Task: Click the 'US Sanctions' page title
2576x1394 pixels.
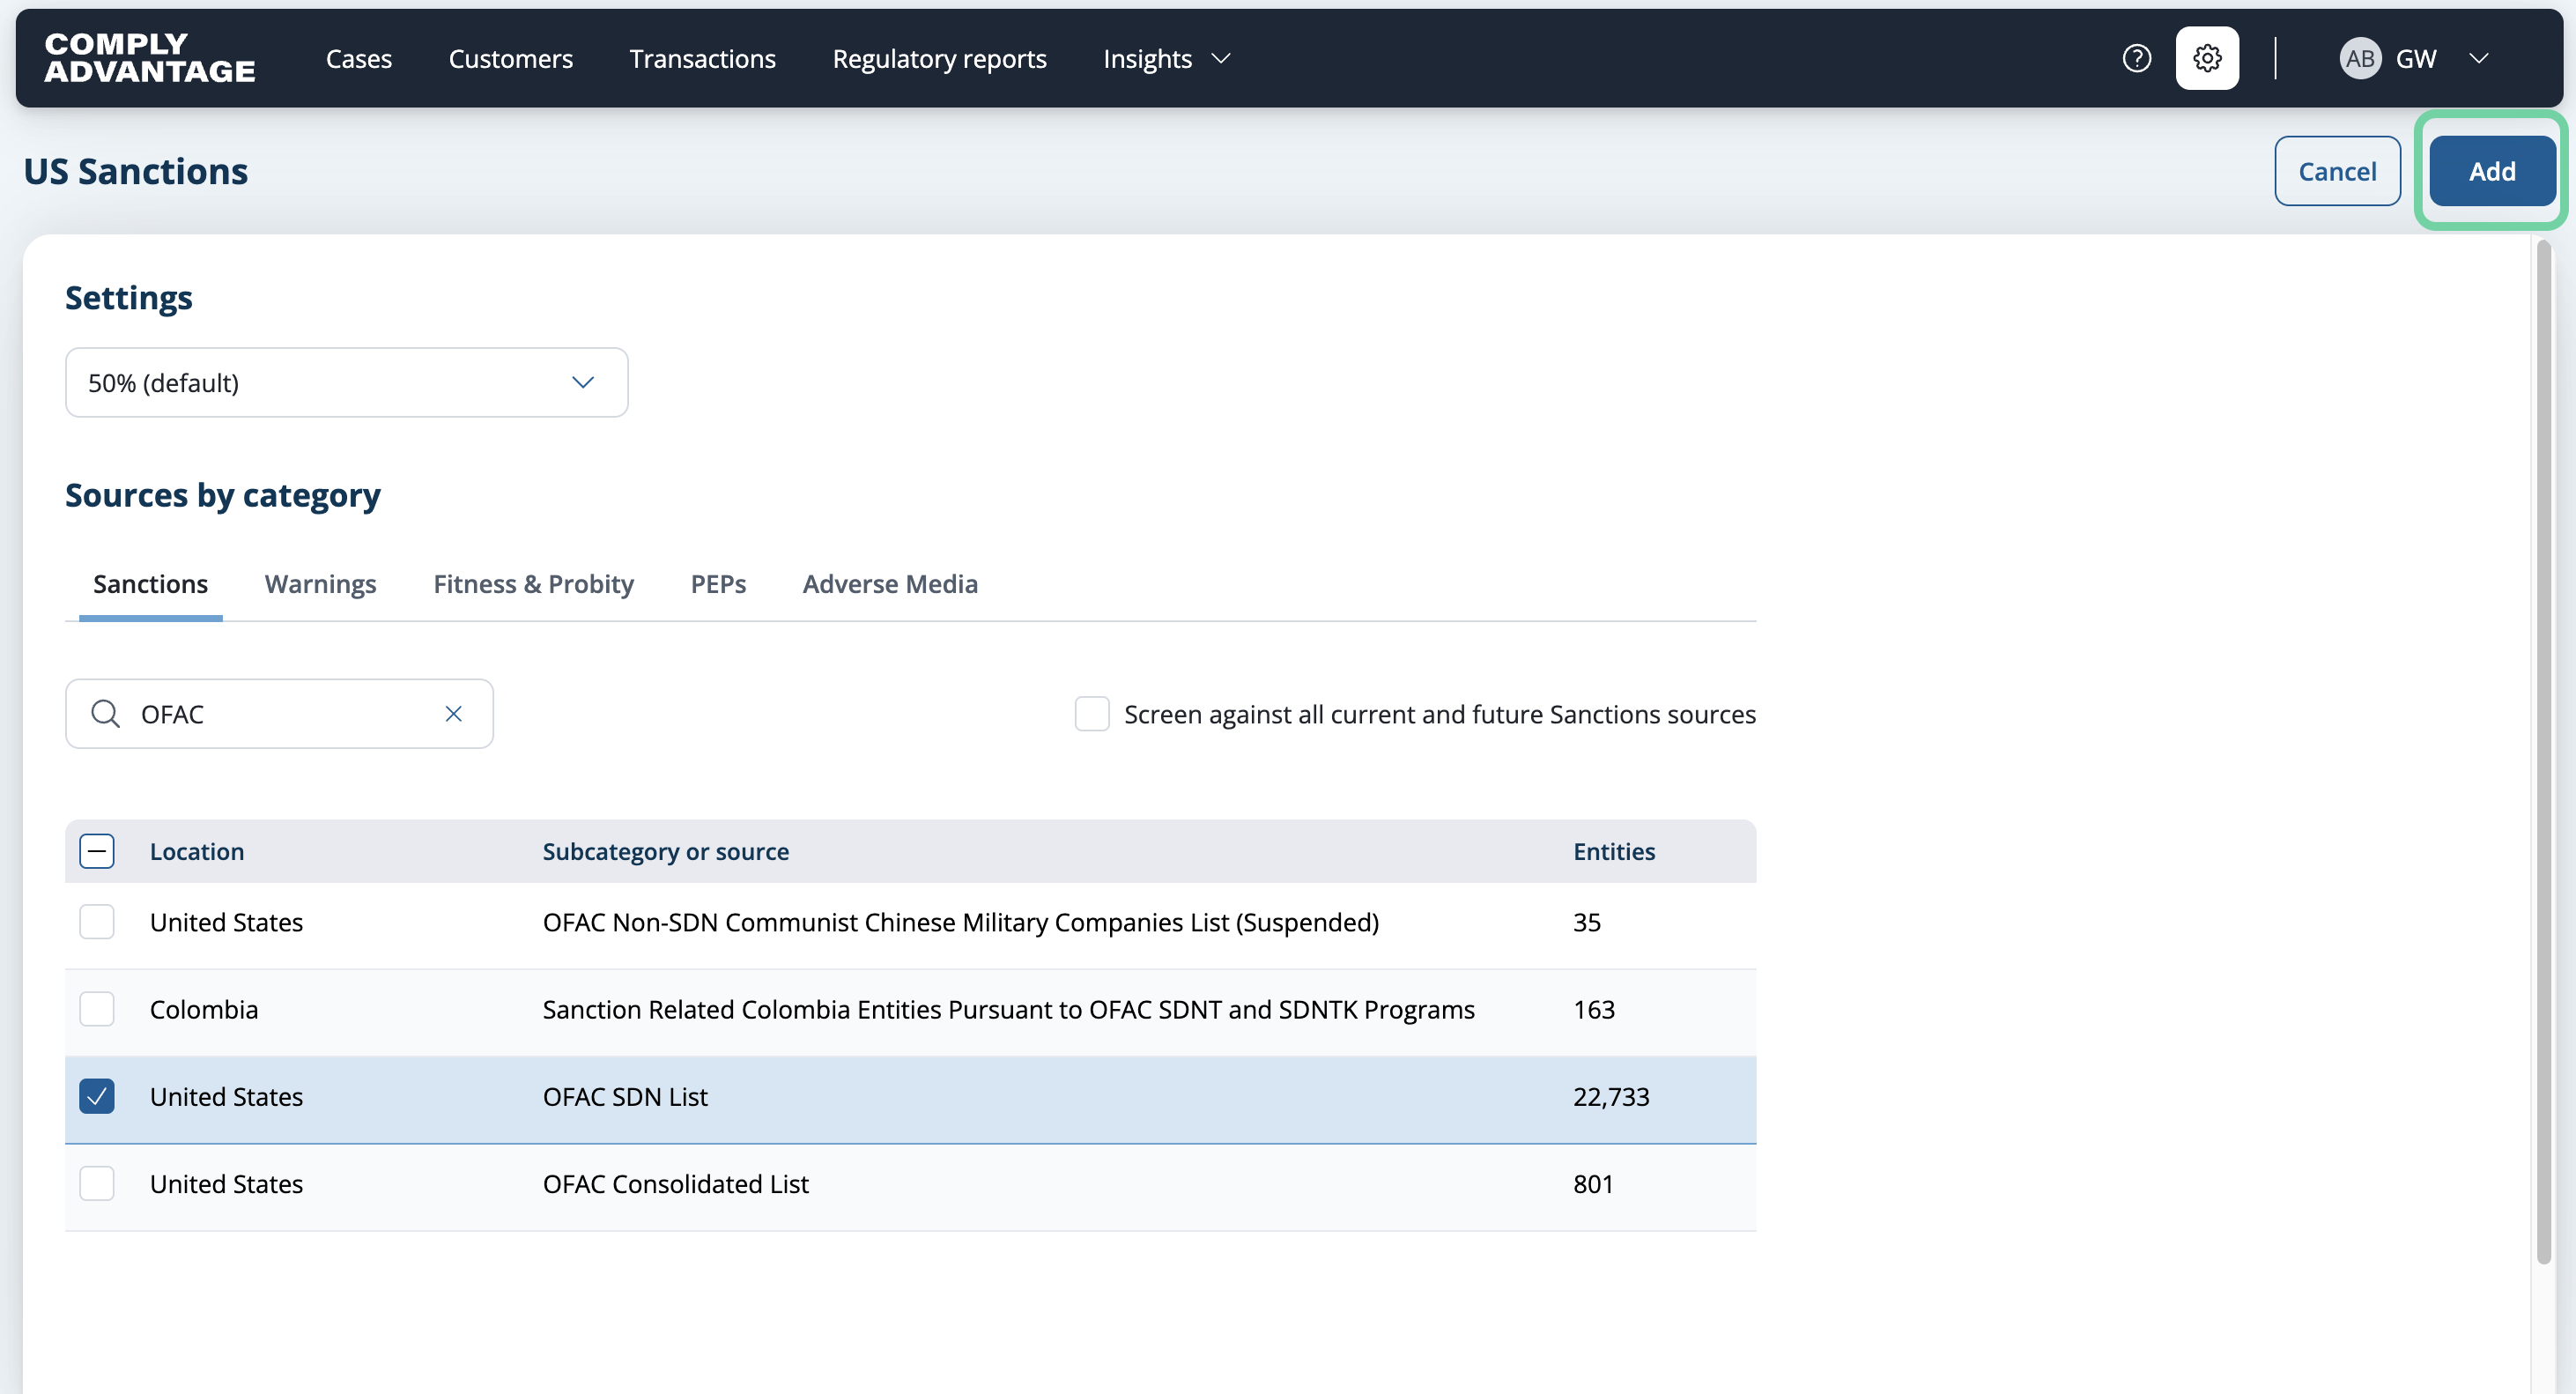Action: [x=136, y=171]
